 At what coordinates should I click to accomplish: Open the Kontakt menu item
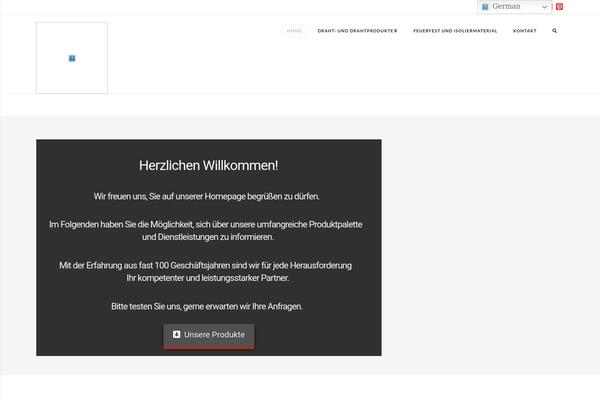525,31
